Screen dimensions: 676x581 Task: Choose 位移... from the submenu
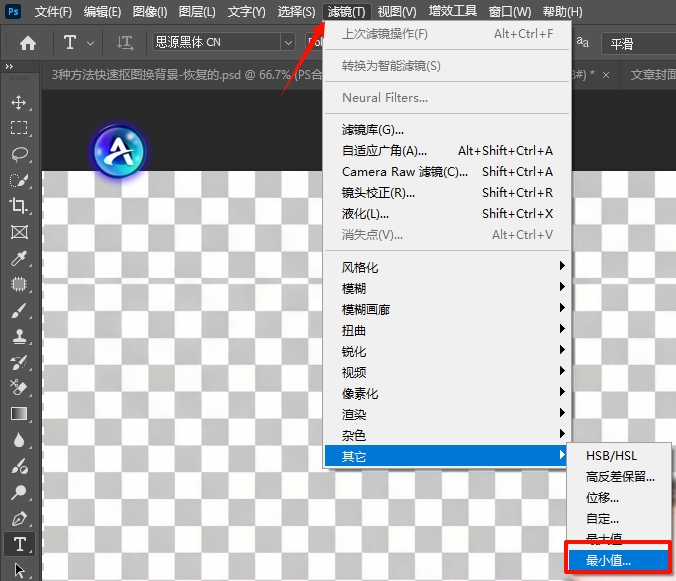[x=619, y=498]
